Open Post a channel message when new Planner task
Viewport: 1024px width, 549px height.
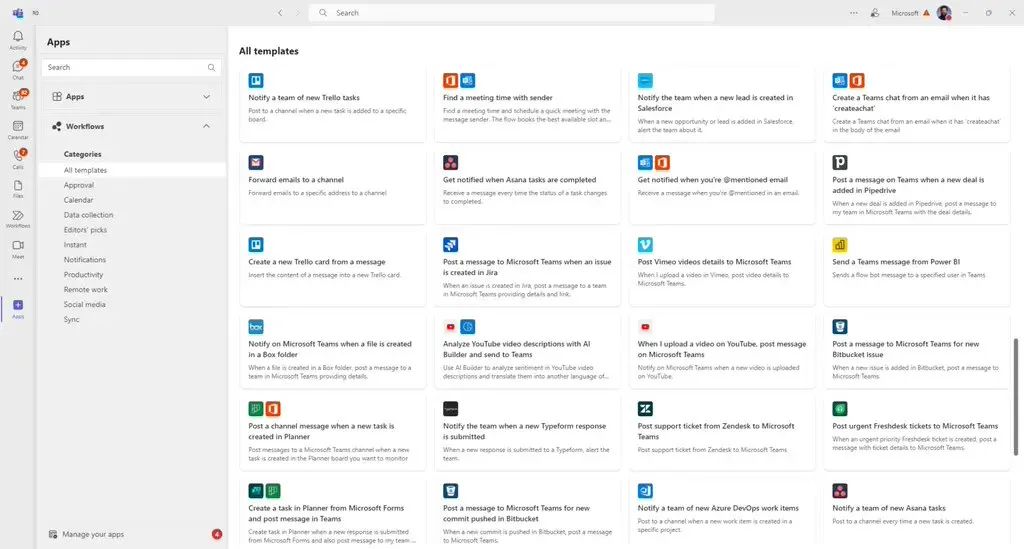coord(332,431)
